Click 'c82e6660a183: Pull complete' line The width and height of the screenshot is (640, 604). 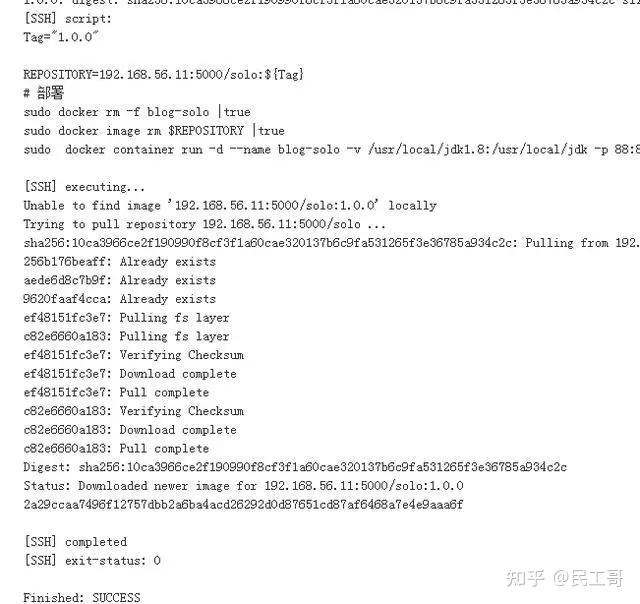coord(116,449)
